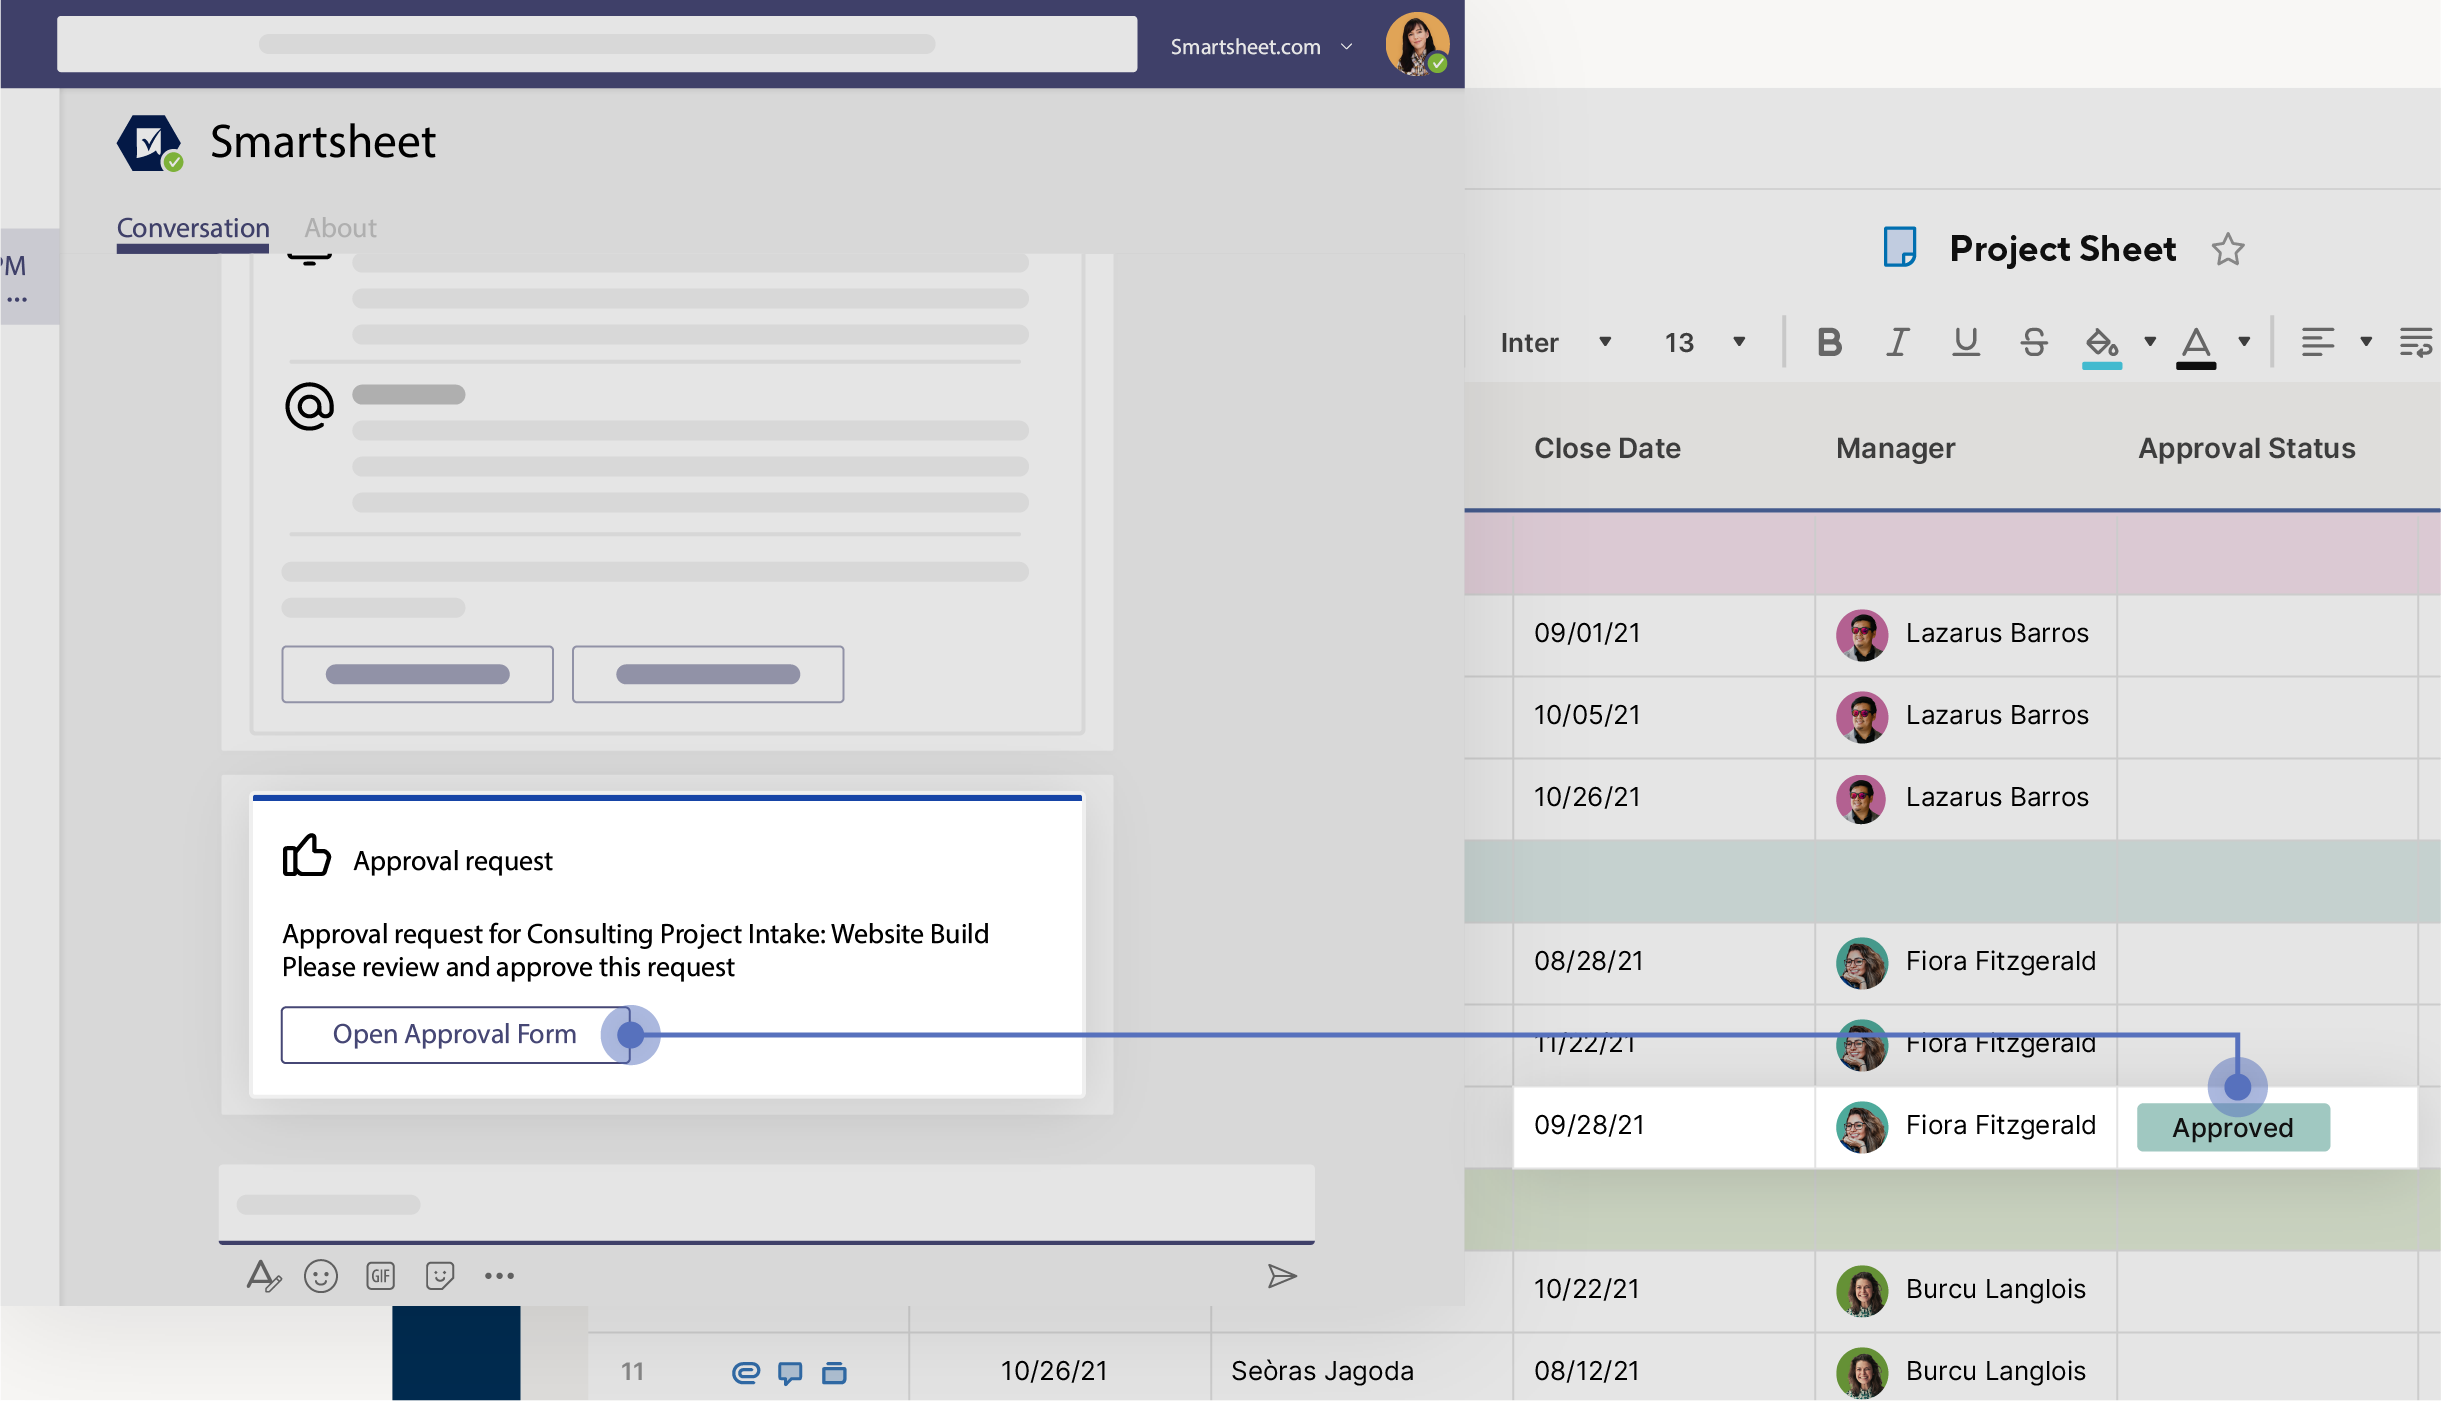The image size is (2441, 1401).
Task: Toggle Bold formatting in sheet toolbar
Action: (x=1829, y=343)
